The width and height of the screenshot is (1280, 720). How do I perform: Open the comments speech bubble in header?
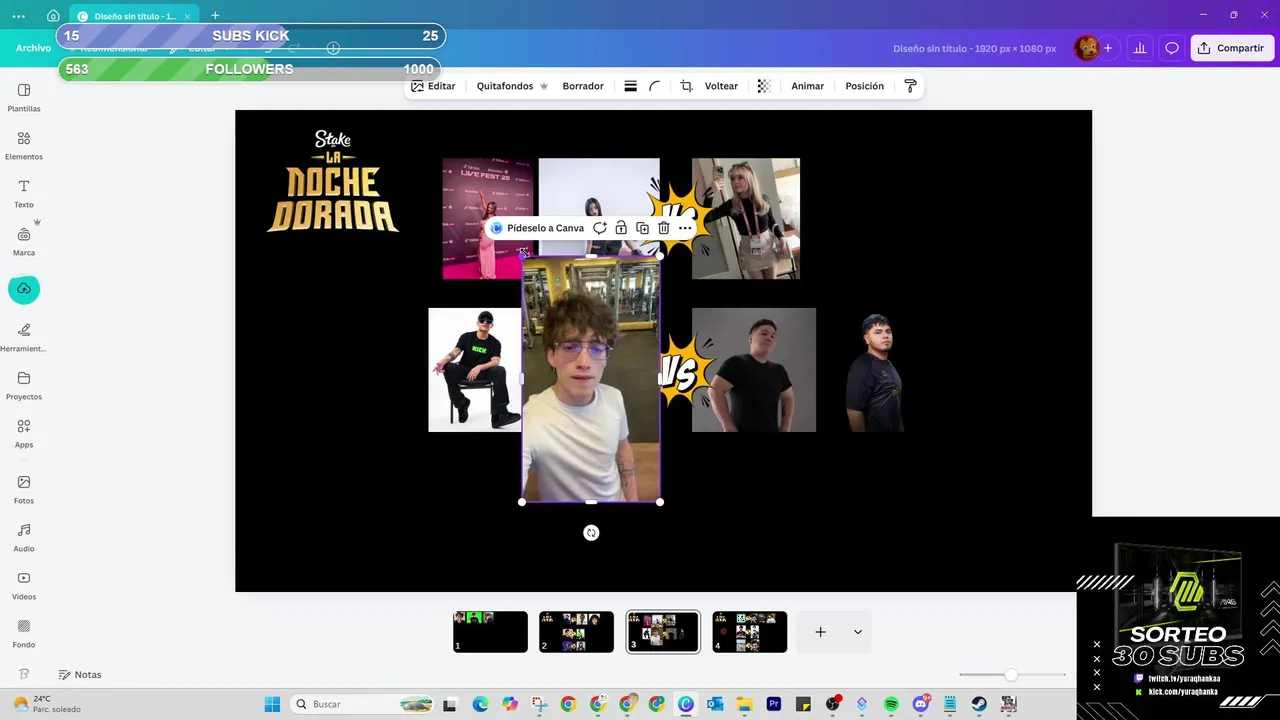point(1172,48)
